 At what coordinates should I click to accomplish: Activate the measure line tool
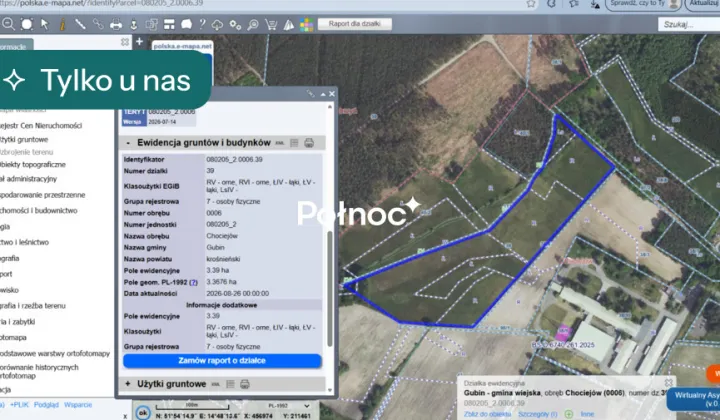pos(80,24)
